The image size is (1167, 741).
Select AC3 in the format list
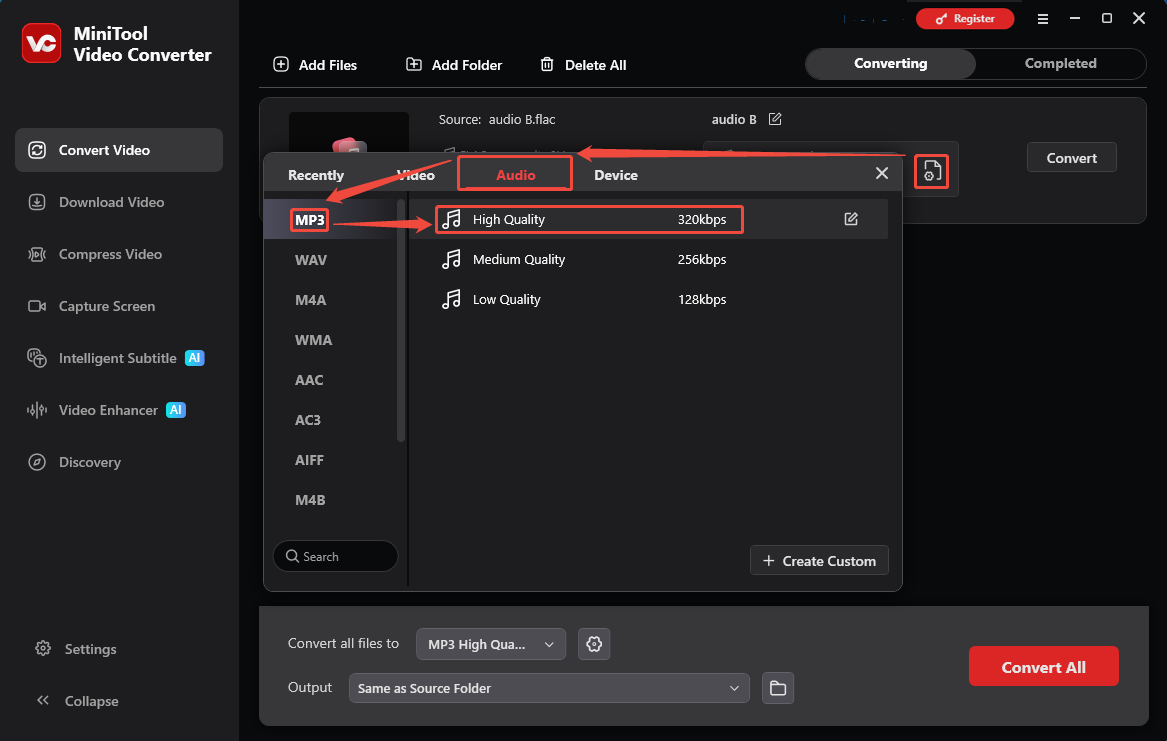click(x=307, y=420)
